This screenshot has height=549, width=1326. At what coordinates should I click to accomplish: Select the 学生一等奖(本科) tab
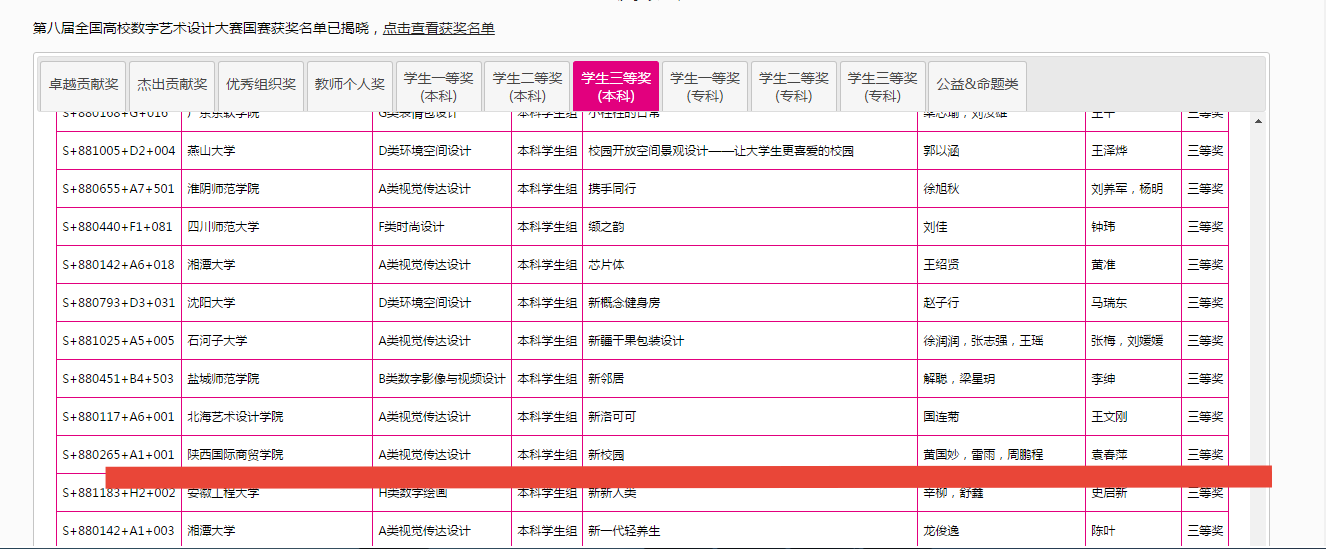(x=439, y=87)
